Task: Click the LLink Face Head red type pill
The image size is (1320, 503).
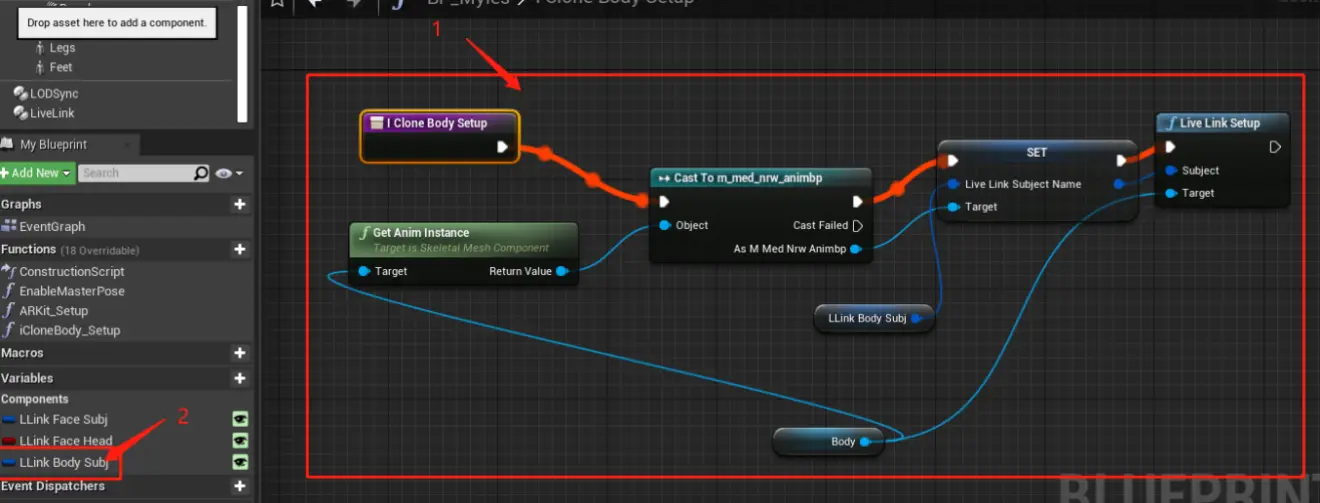Action: pyautogui.click(x=10, y=441)
